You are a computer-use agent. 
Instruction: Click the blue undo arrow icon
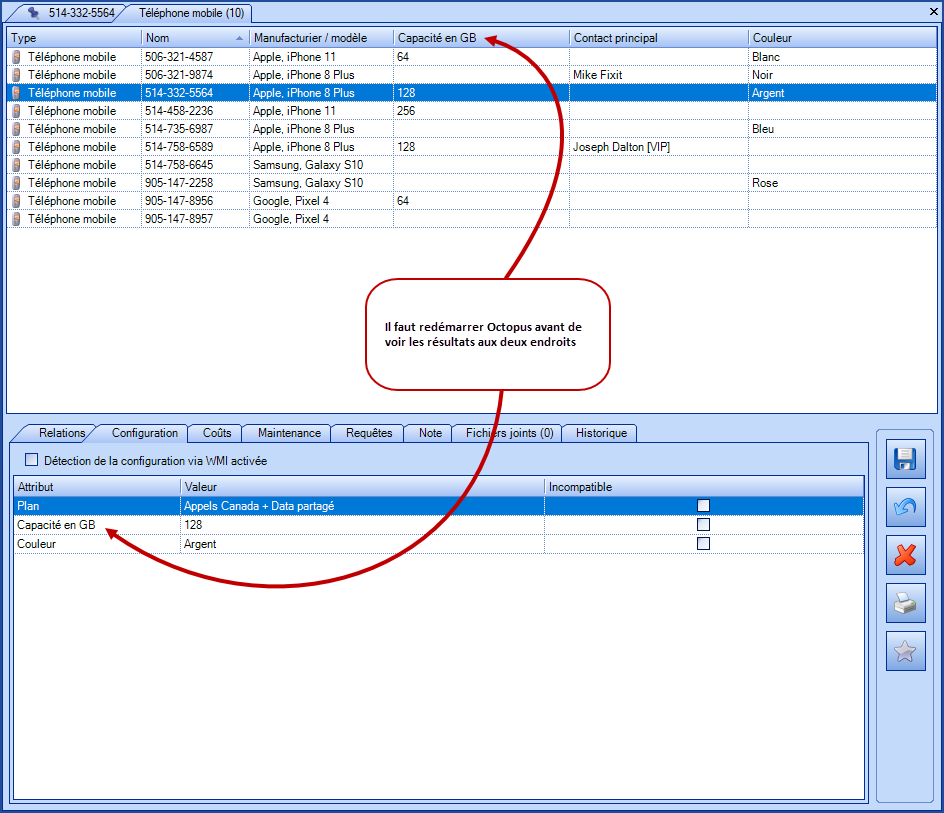coord(905,507)
